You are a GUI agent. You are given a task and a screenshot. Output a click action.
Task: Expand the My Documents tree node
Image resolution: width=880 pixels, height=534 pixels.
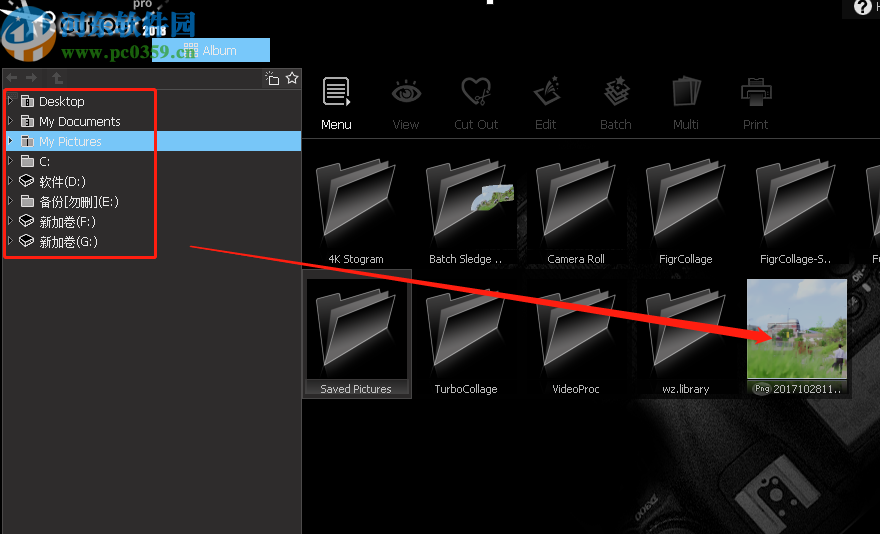pos(11,121)
